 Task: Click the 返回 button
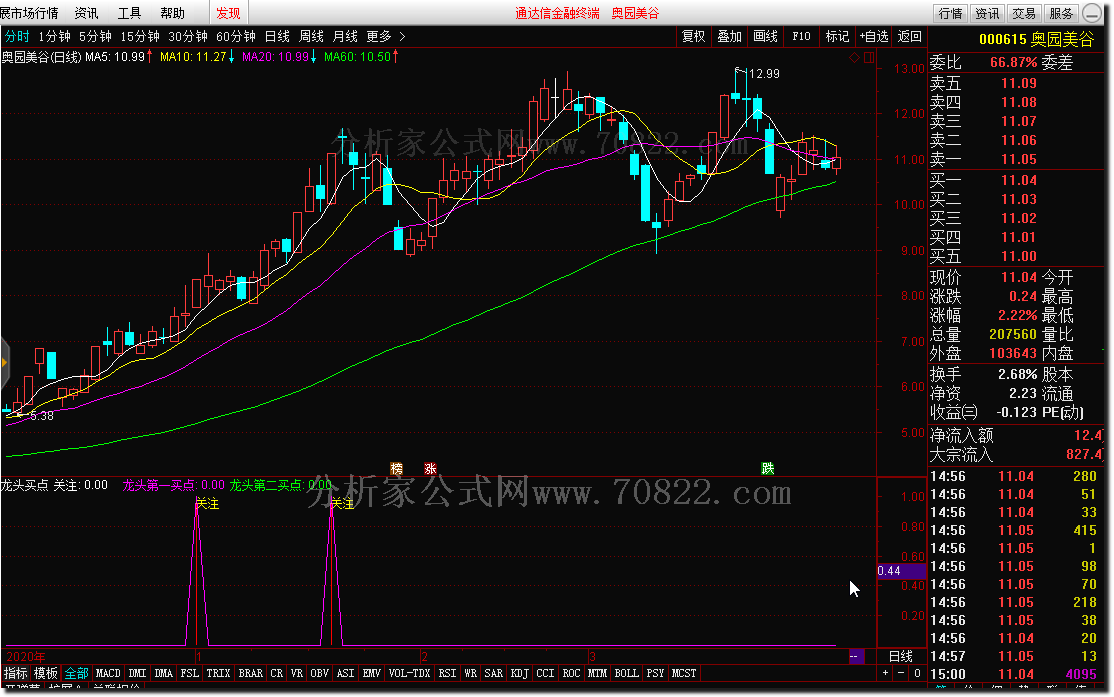pyautogui.click(x=909, y=36)
